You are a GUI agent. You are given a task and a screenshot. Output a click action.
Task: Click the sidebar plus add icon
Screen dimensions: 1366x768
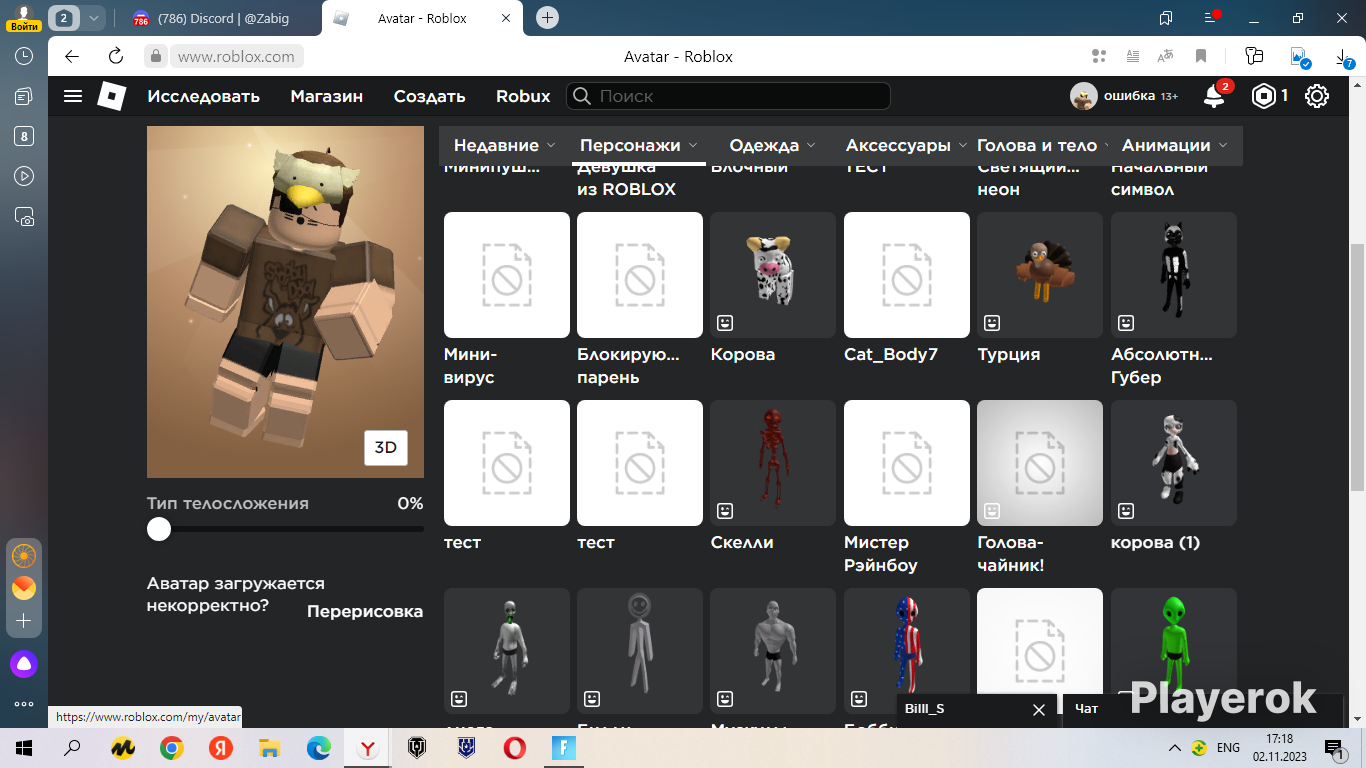pos(24,621)
